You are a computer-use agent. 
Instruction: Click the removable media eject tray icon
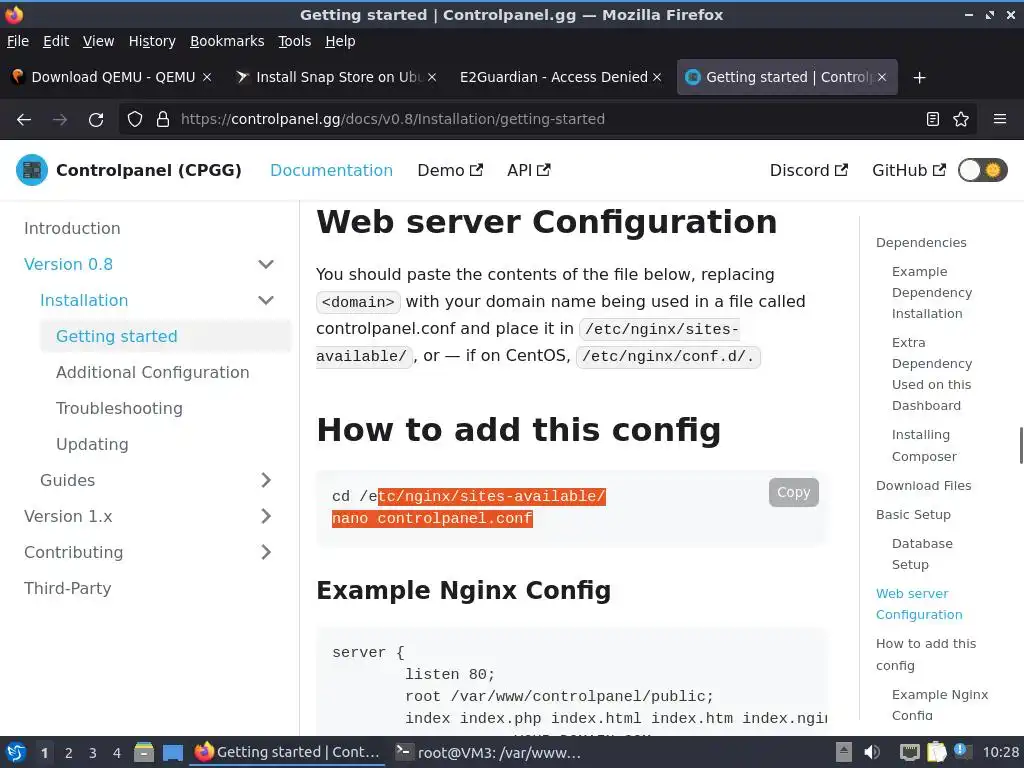pyautogui.click(x=844, y=752)
